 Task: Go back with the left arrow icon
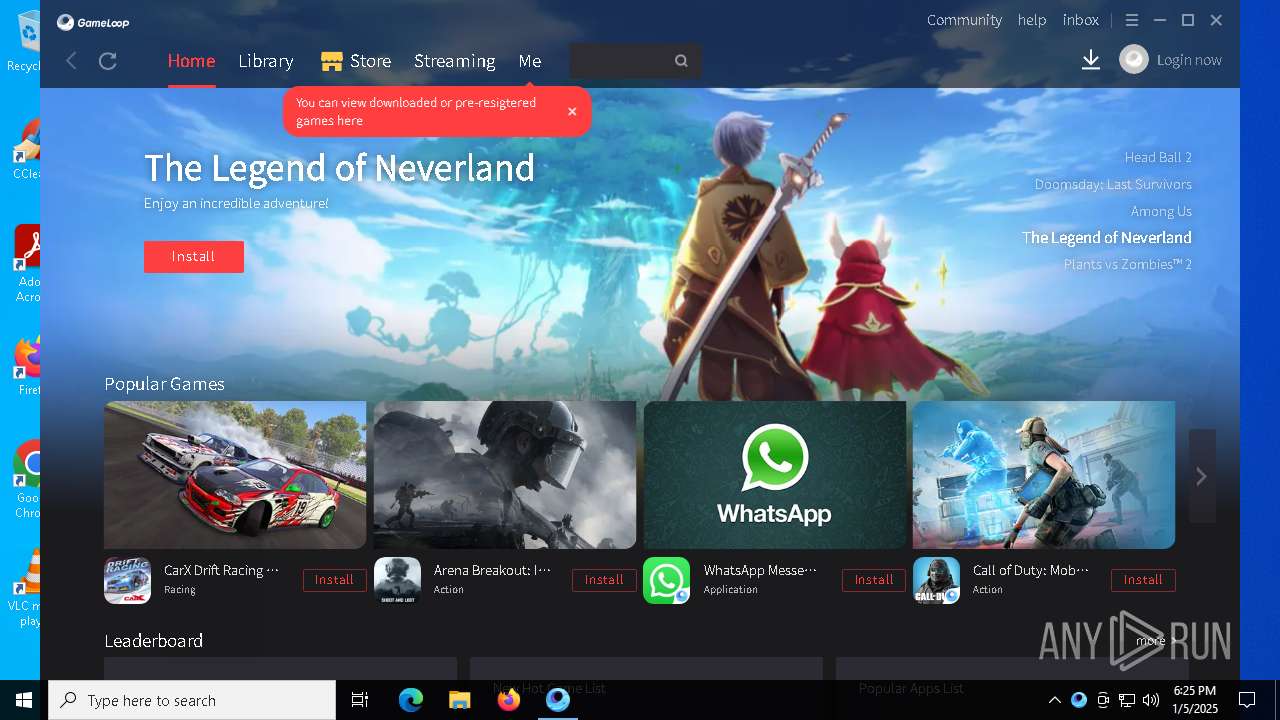(71, 61)
